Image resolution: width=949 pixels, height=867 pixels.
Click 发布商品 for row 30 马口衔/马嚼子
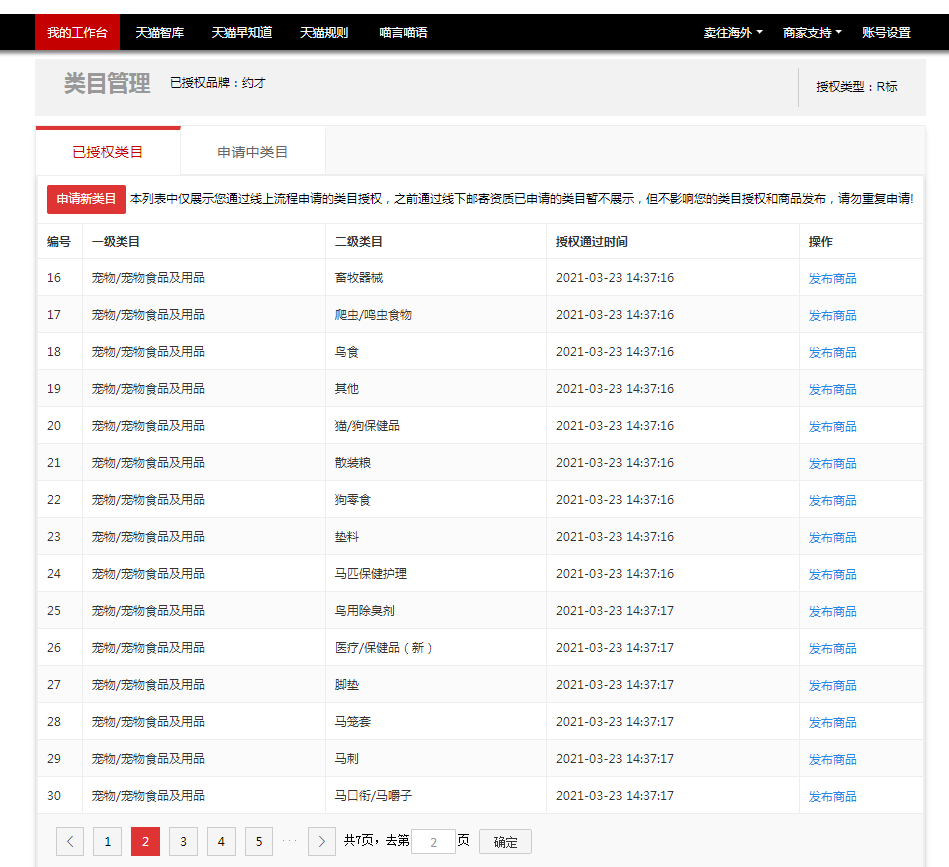(833, 797)
